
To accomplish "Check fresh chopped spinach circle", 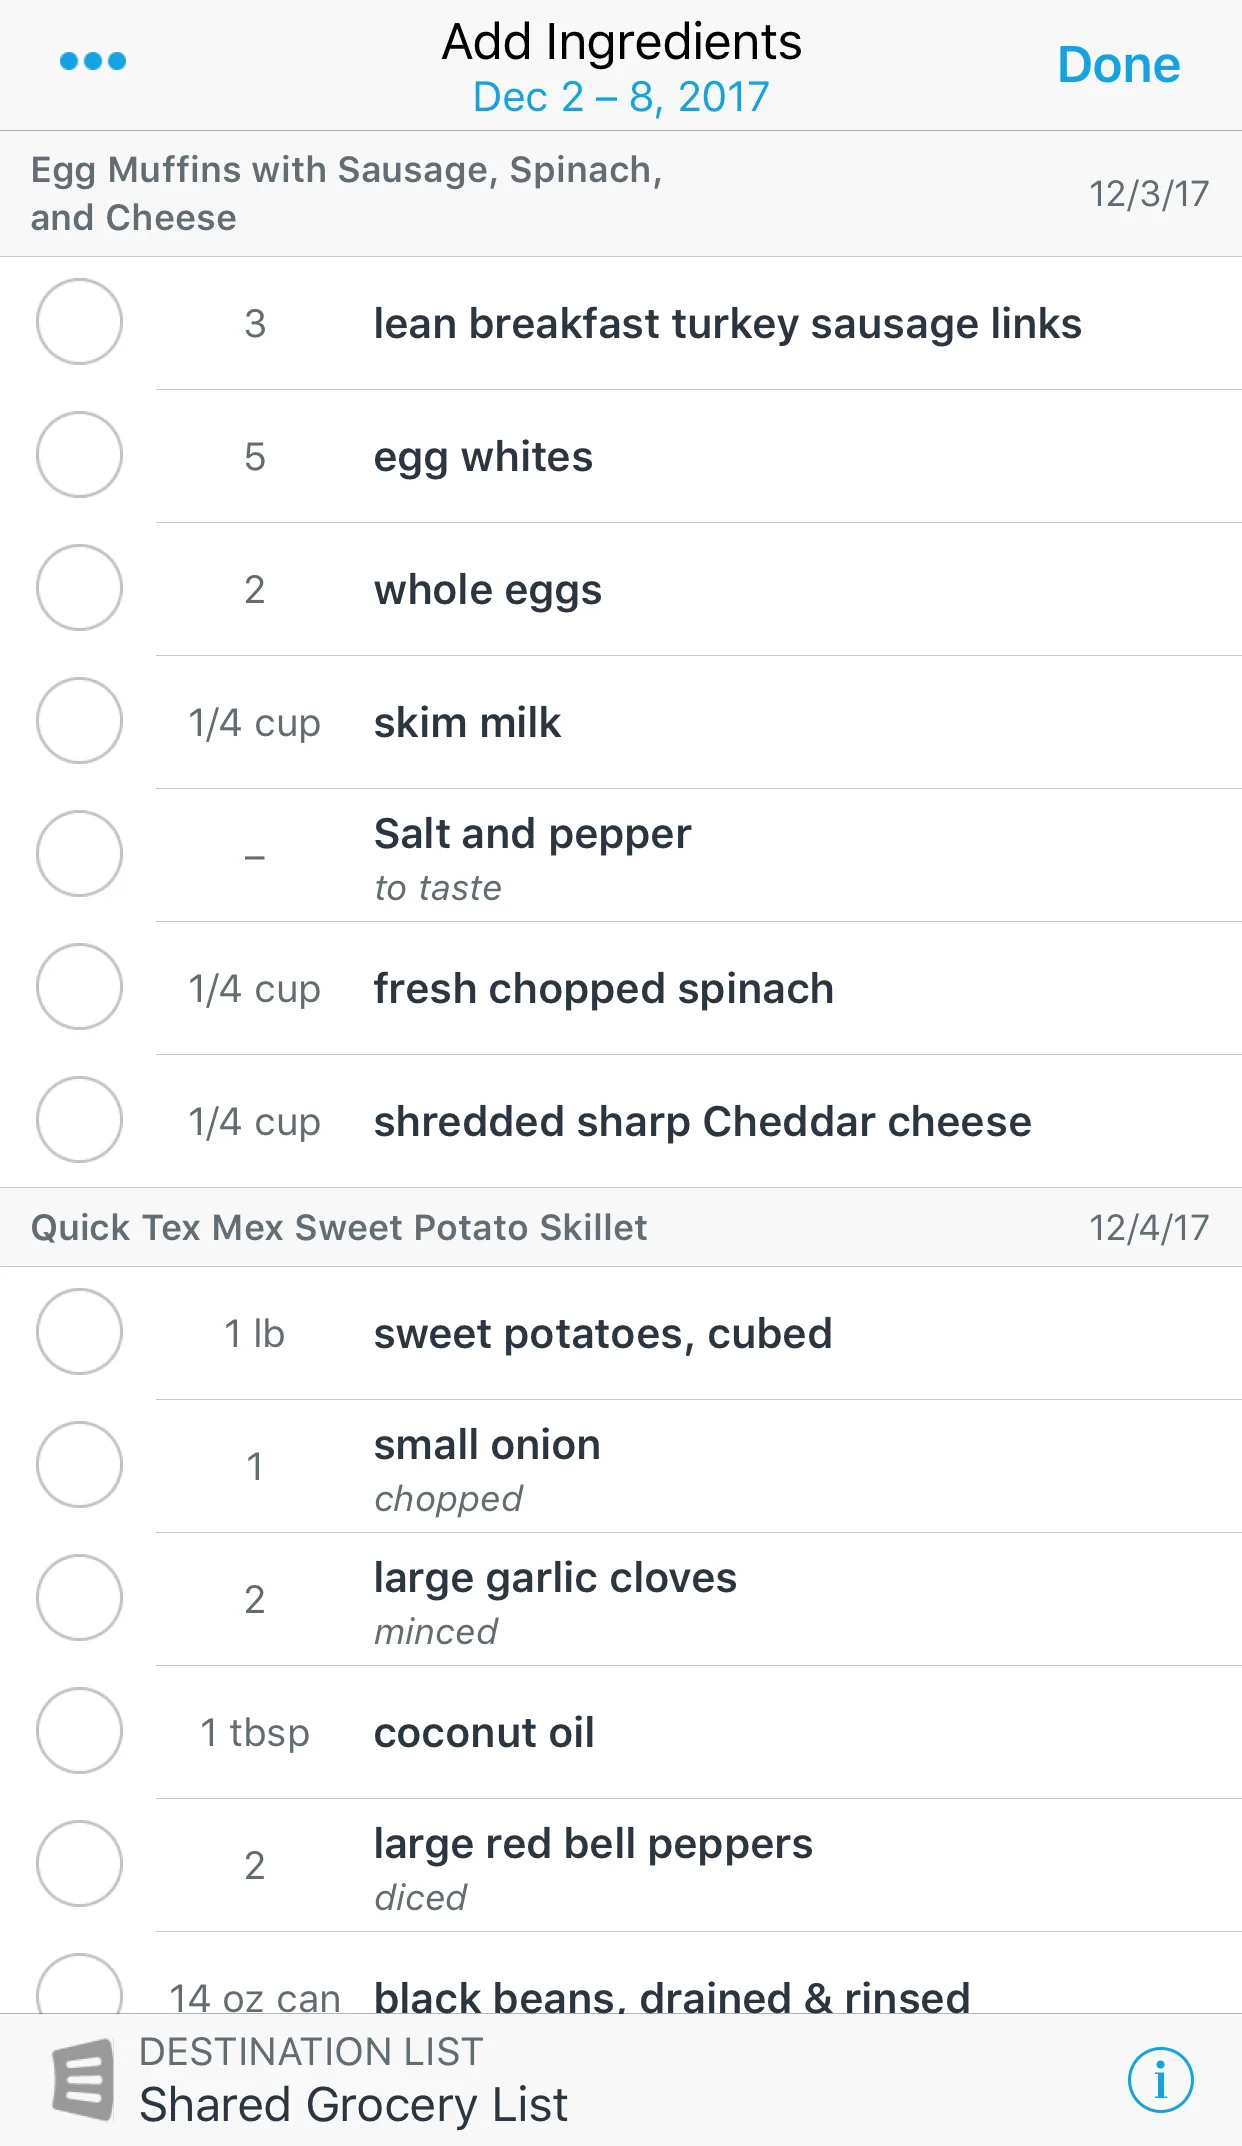I will (79, 987).
